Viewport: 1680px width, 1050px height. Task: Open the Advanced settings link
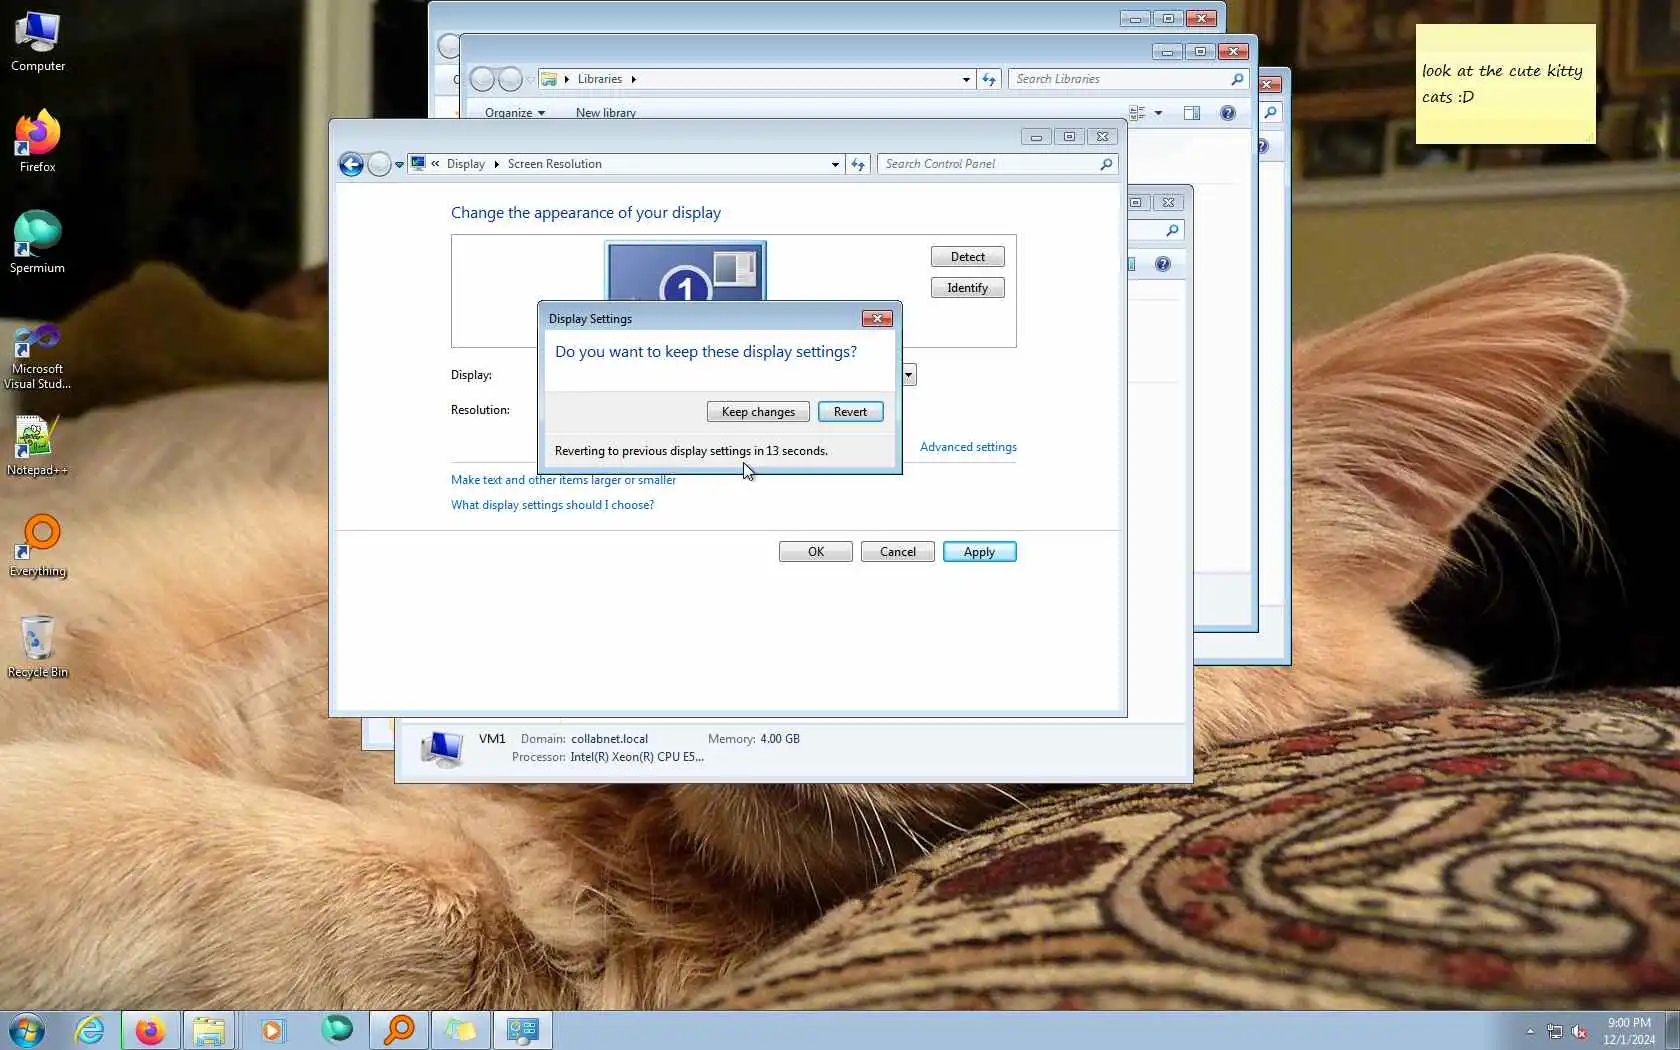(968, 447)
